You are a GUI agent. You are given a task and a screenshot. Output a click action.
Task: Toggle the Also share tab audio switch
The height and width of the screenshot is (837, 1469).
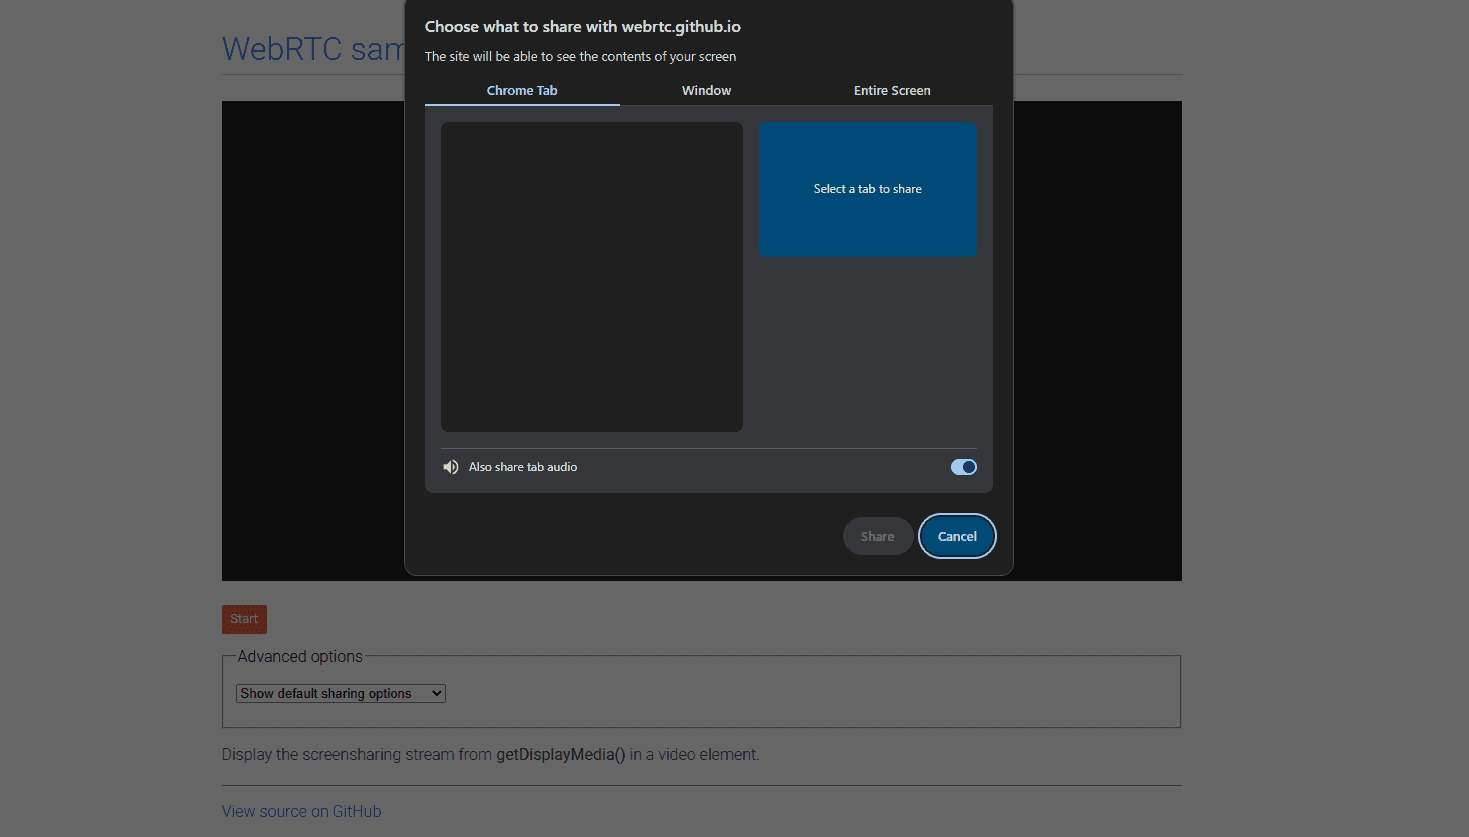964,467
